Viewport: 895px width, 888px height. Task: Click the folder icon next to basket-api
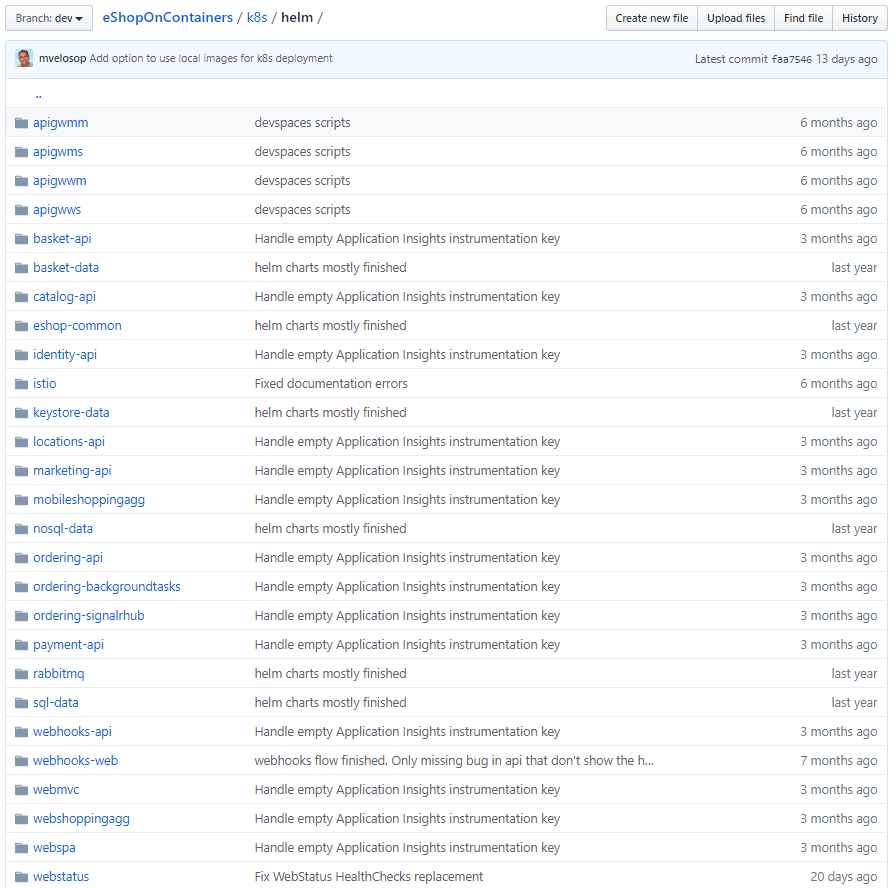pos(20,238)
